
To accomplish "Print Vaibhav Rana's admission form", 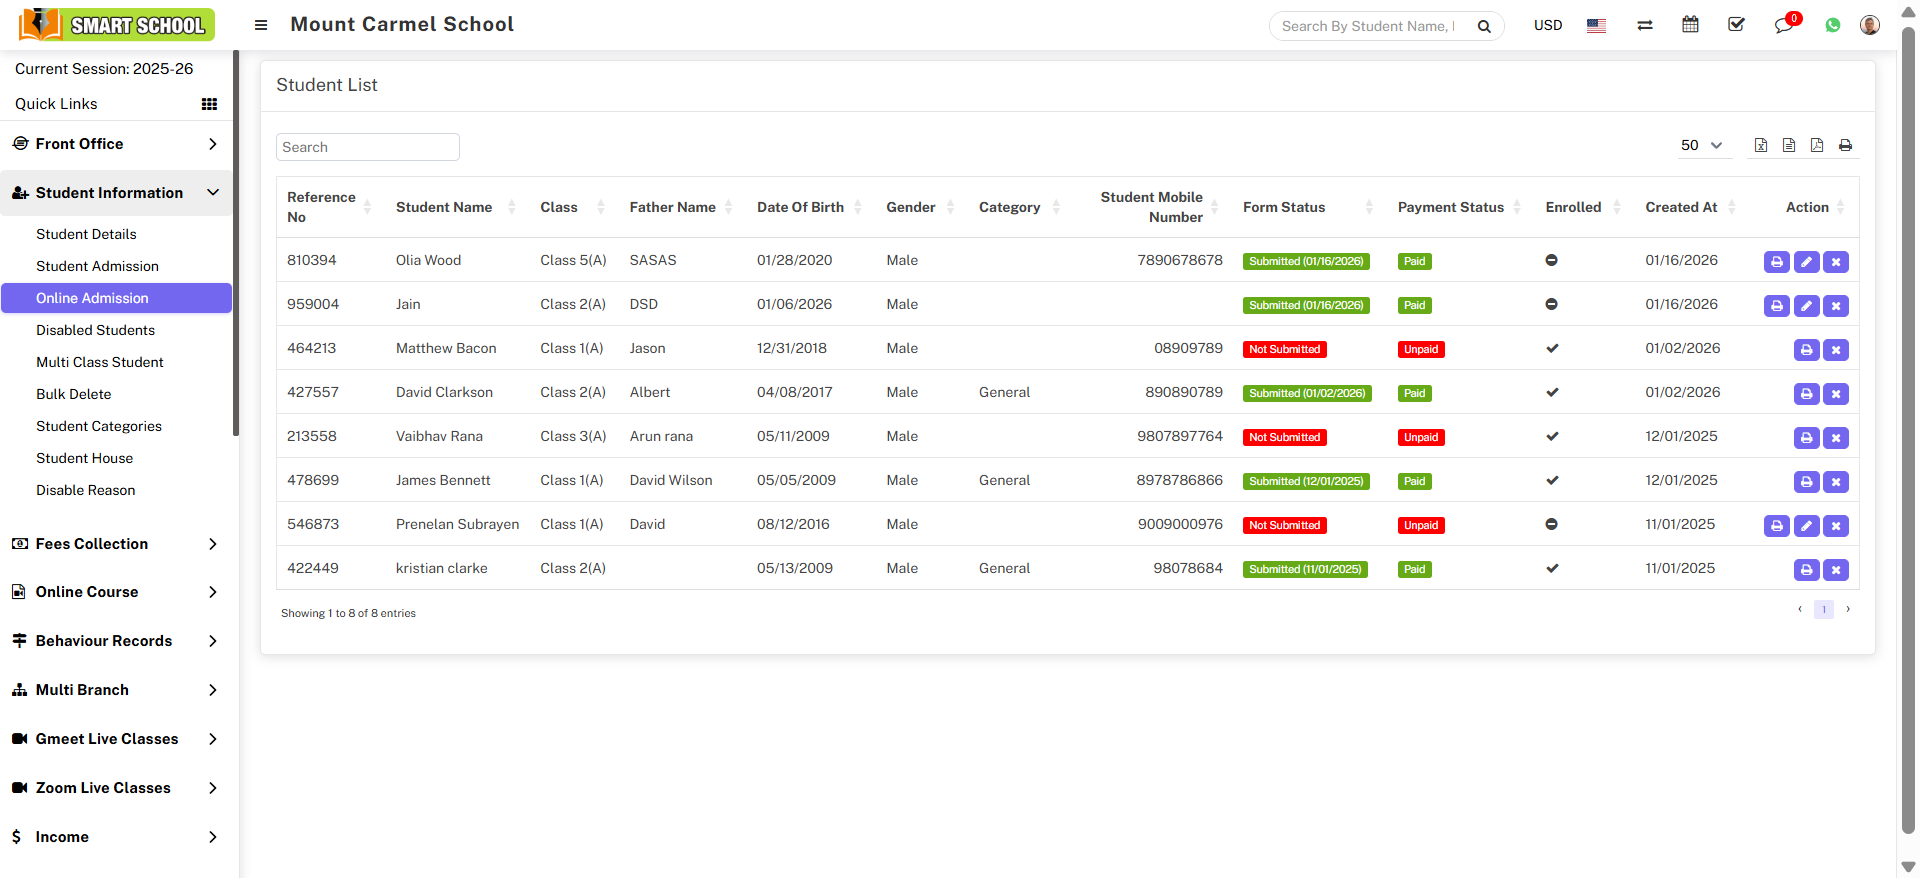I will point(1806,438).
